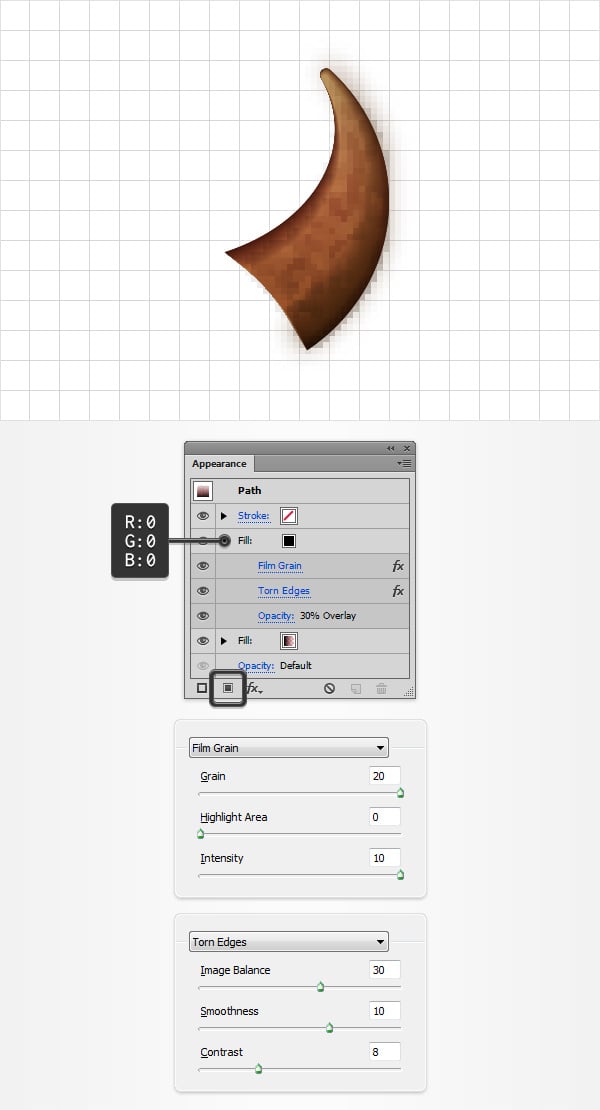The image size is (600, 1110).
Task: Click the resize grip of Appearance panel
Action: [409, 692]
